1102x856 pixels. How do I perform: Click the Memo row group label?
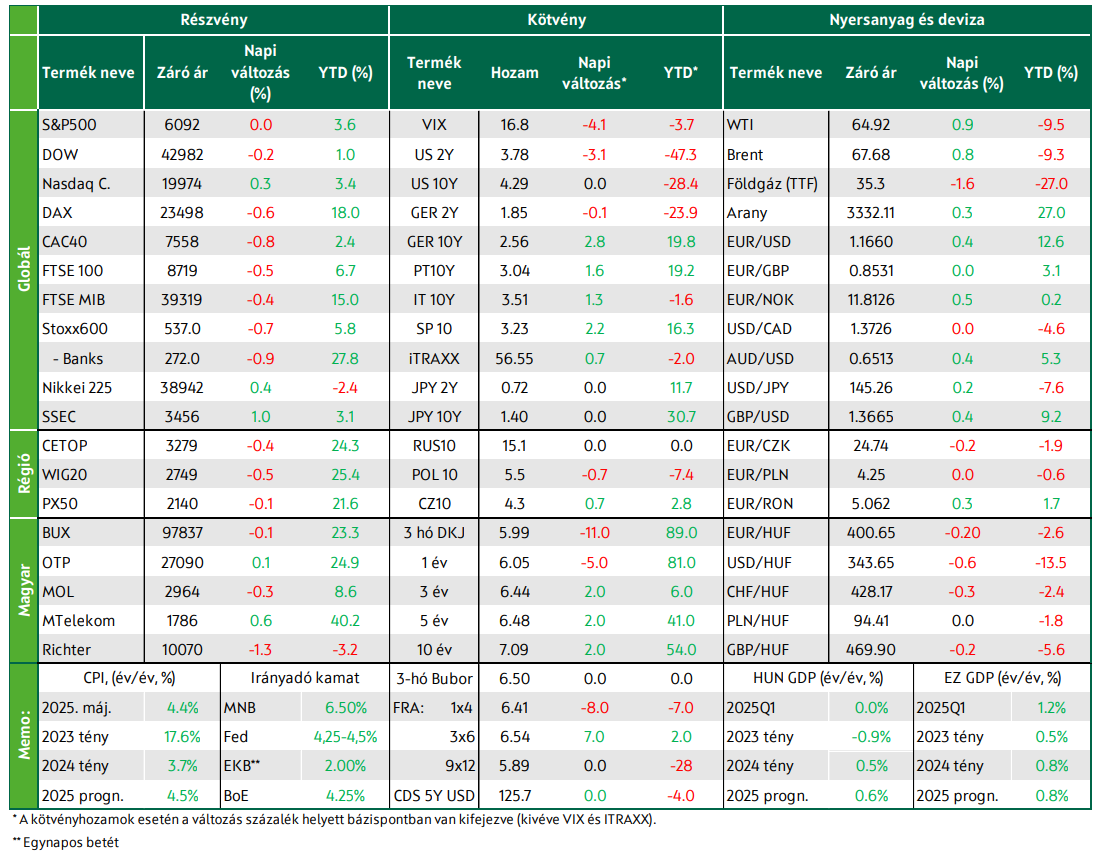pos(24,736)
